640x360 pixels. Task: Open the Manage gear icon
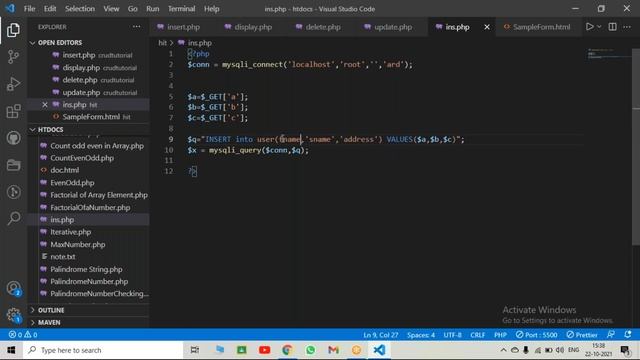coord(13,315)
